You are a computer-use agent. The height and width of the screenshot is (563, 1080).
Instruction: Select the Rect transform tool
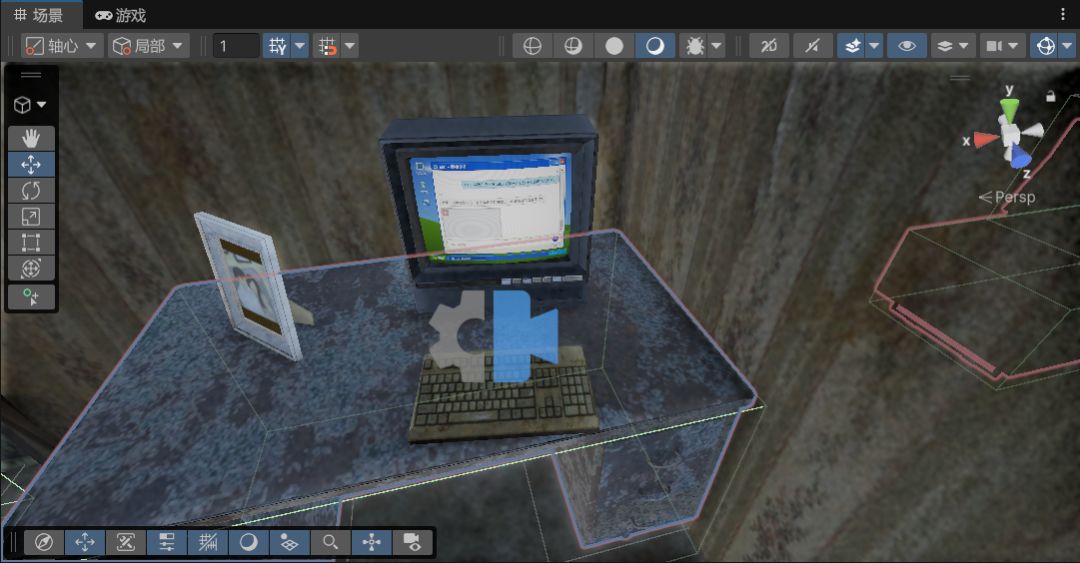tap(31, 243)
